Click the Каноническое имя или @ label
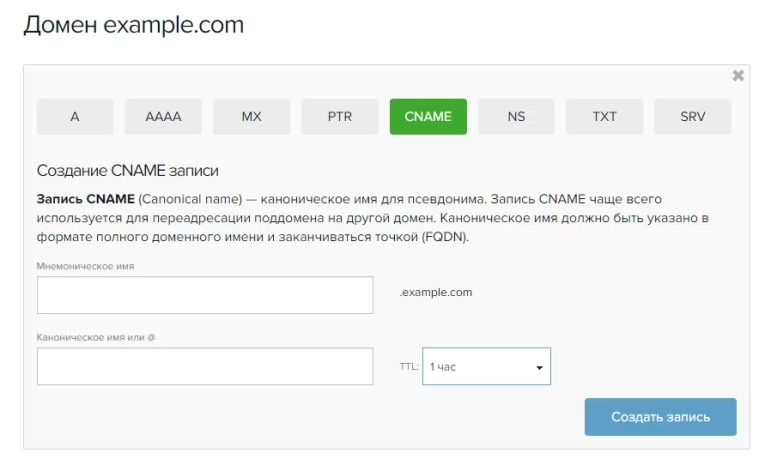 coord(96,337)
